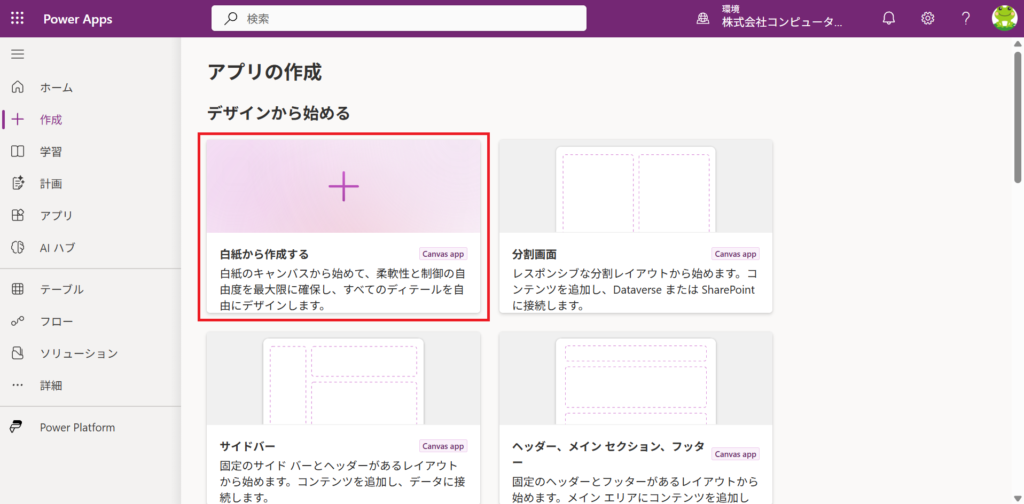Open the notifications bell

click(888, 18)
